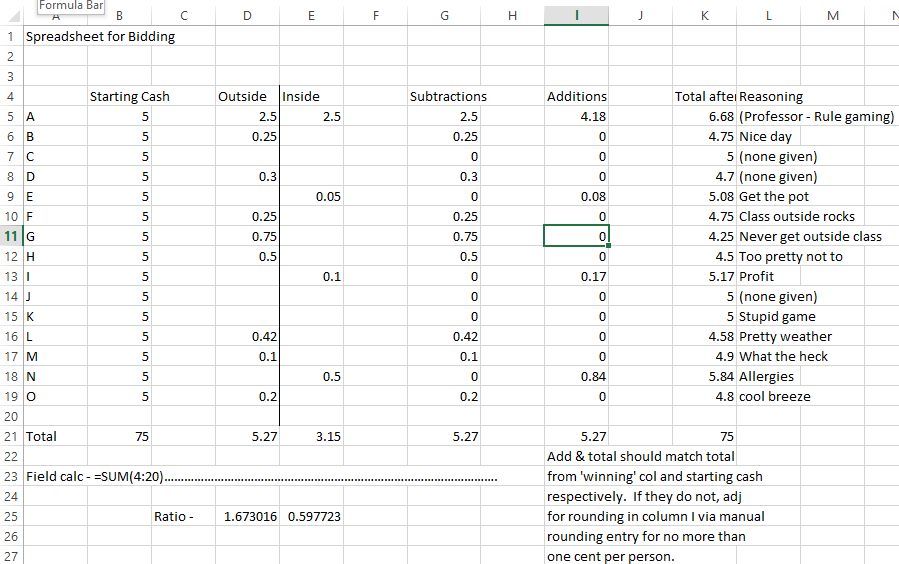Click the 'Reasoning' header cell
899x564 pixels.
(x=770, y=97)
